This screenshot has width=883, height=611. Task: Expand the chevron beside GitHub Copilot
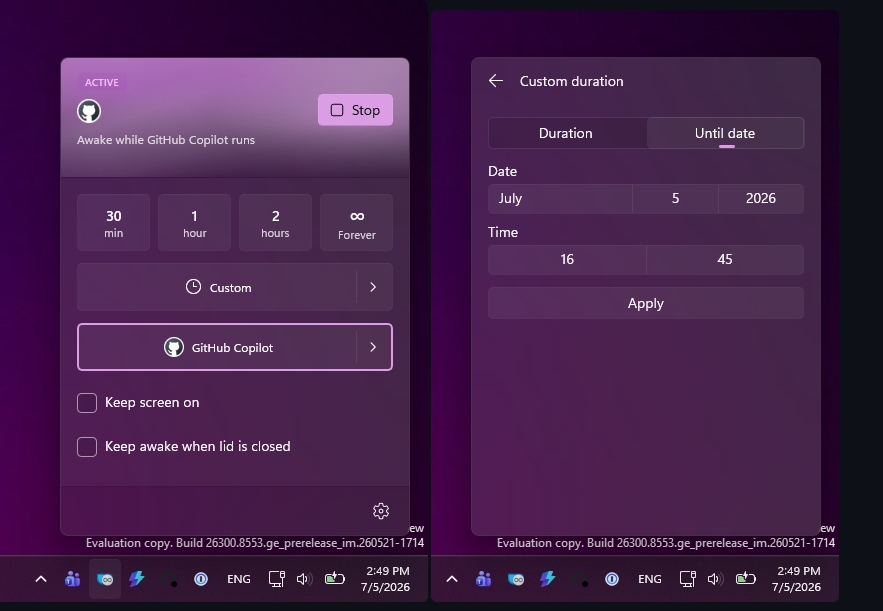click(x=374, y=347)
